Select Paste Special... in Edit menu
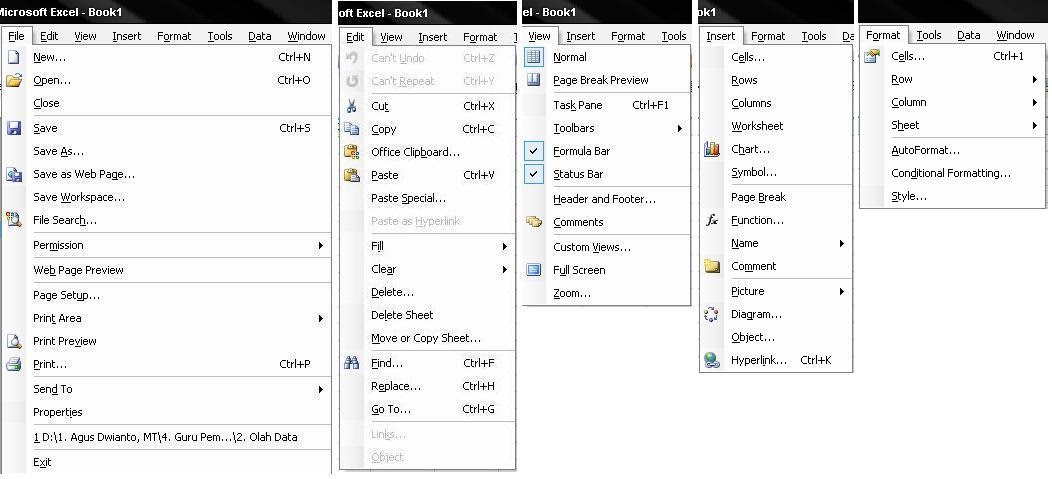This screenshot has width=1052, height=479. tap(408, 199)
